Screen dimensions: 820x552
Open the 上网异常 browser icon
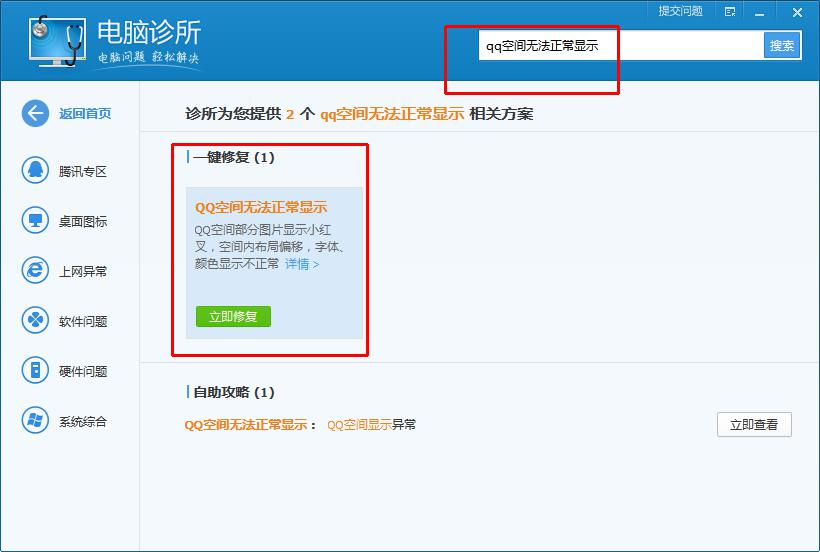coord(35,270)
